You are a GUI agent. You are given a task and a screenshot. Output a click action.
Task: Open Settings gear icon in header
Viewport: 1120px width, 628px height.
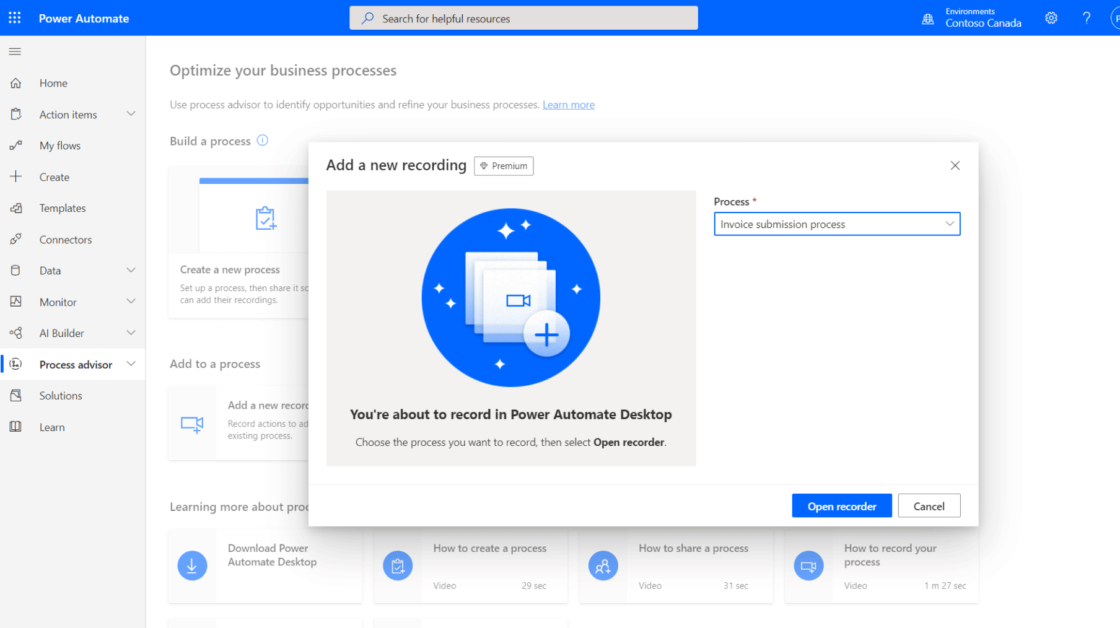tap(1051, 18)
